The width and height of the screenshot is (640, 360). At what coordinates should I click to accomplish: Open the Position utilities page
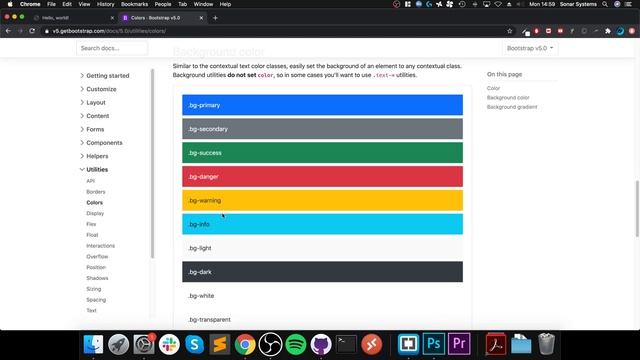click(96, 267)
